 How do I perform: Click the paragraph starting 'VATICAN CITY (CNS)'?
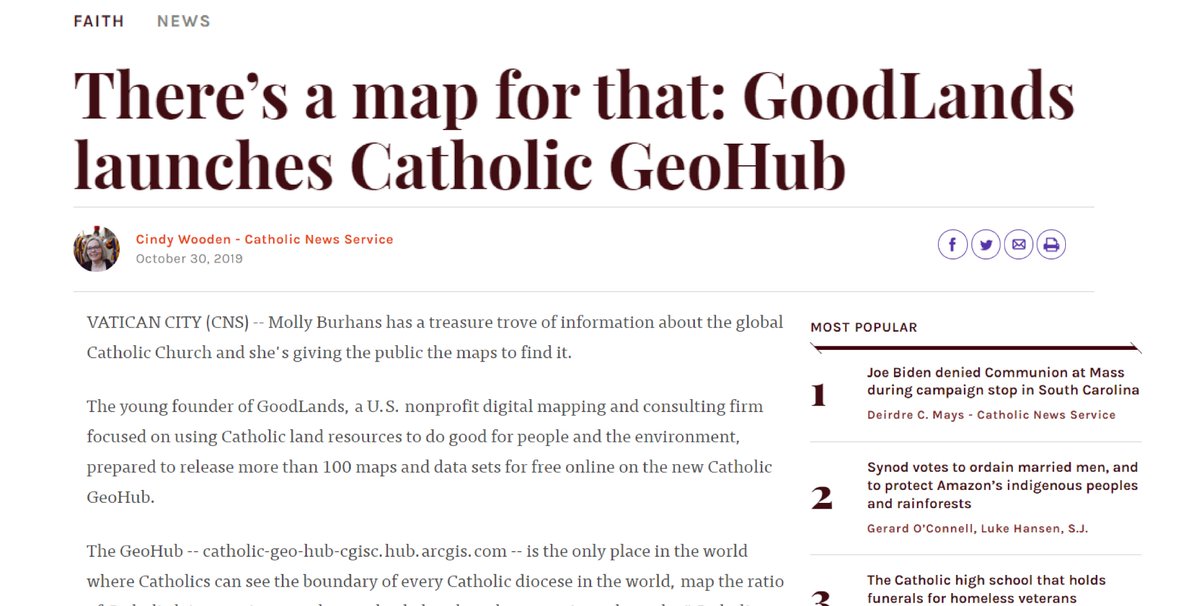point(435,337)
